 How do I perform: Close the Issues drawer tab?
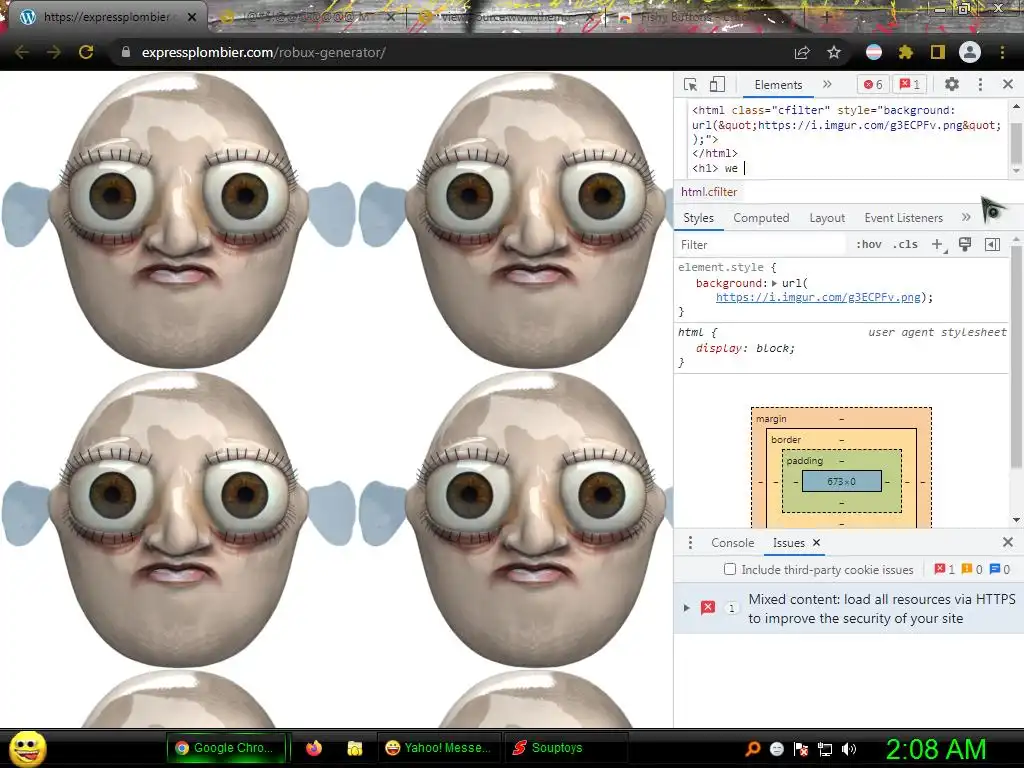click(x=816, y=543)
